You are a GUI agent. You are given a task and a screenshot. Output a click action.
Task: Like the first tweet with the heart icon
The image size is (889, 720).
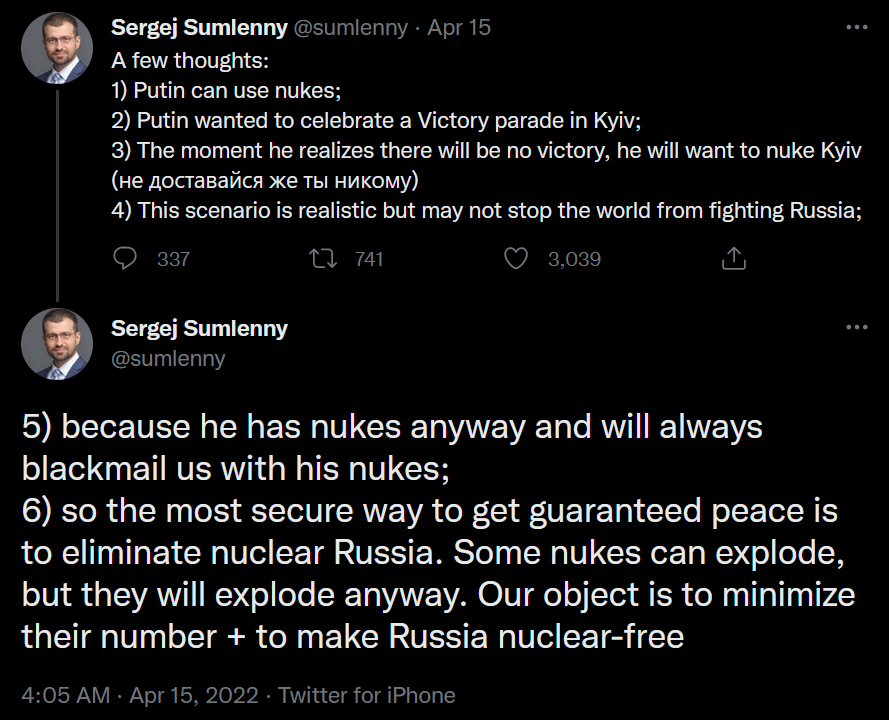[x=515, y=259]
